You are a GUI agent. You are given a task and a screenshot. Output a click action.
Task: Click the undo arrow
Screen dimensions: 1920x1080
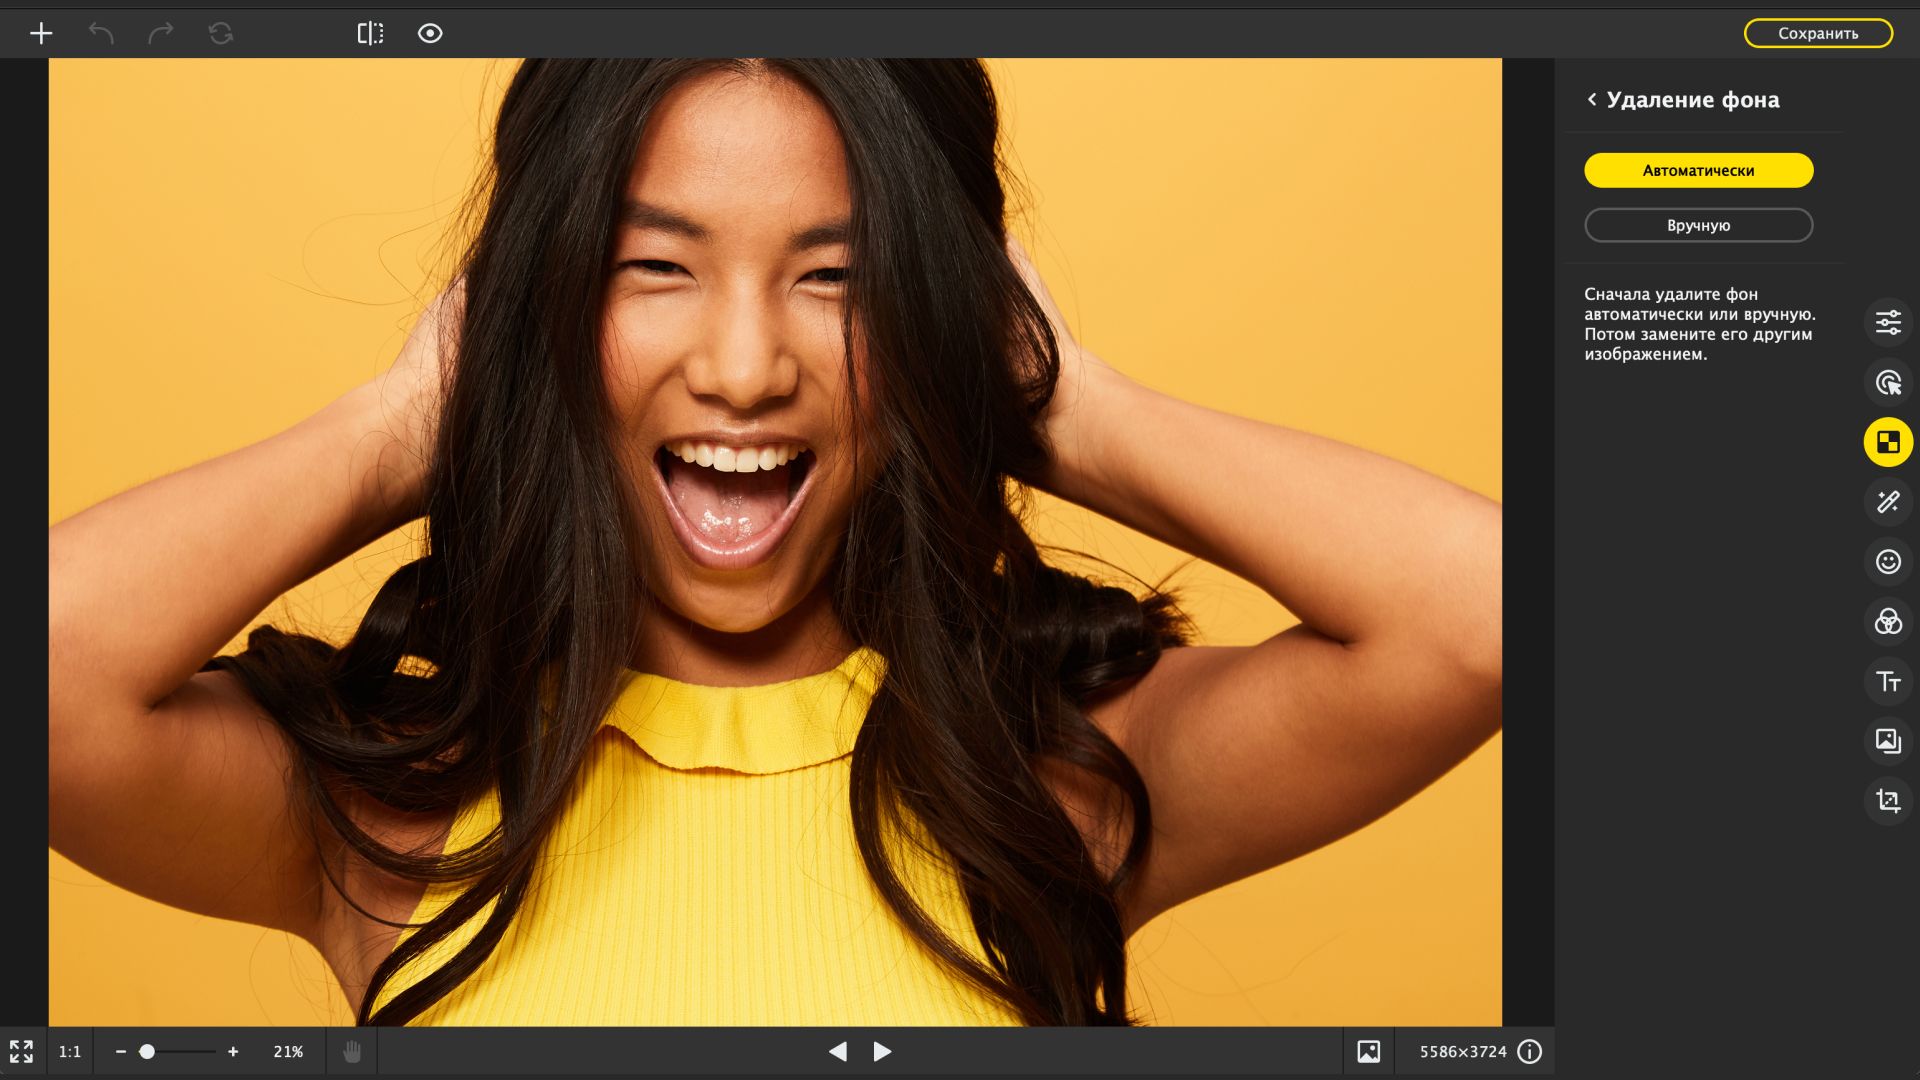pyautogui.click(x=101, y=34)
